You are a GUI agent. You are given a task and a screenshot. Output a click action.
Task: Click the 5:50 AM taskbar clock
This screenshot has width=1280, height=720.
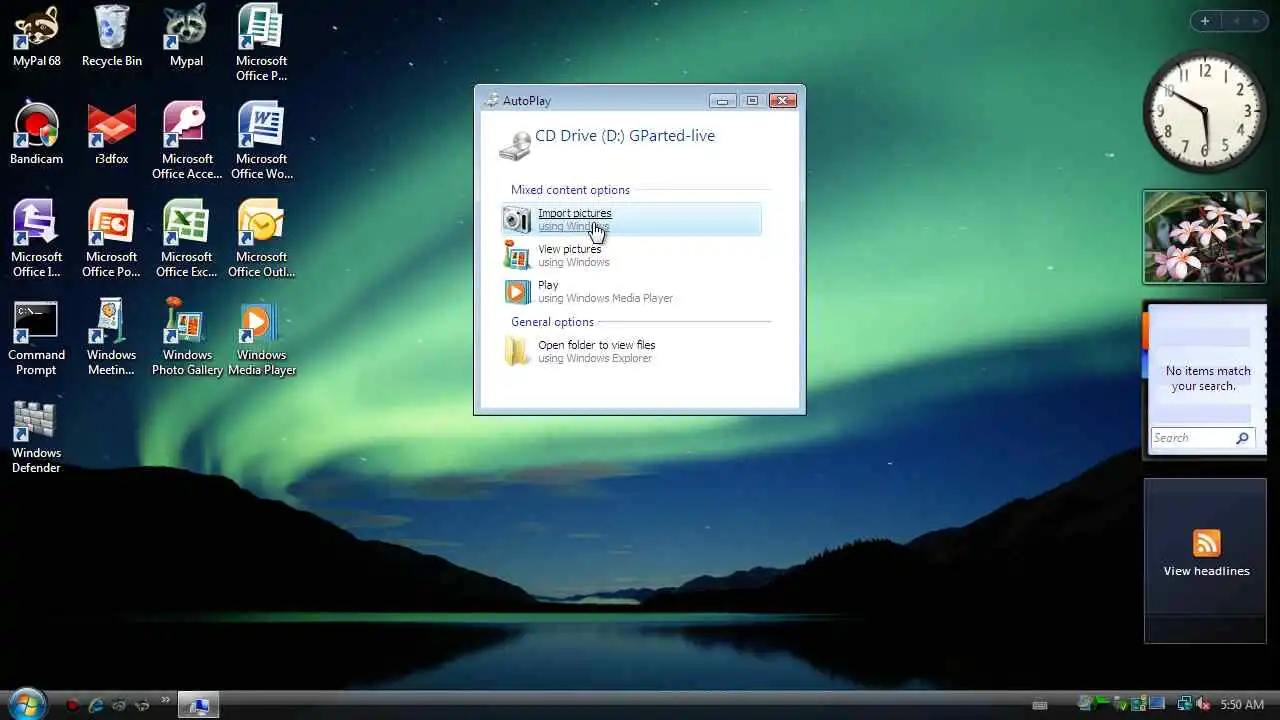pyautogui.click(x=1242, y=705)
